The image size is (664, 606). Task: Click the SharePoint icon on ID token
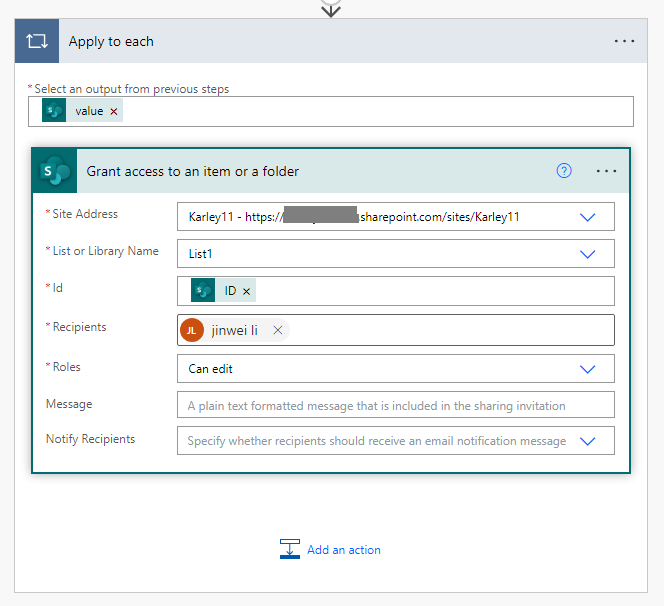coord(203,290)
